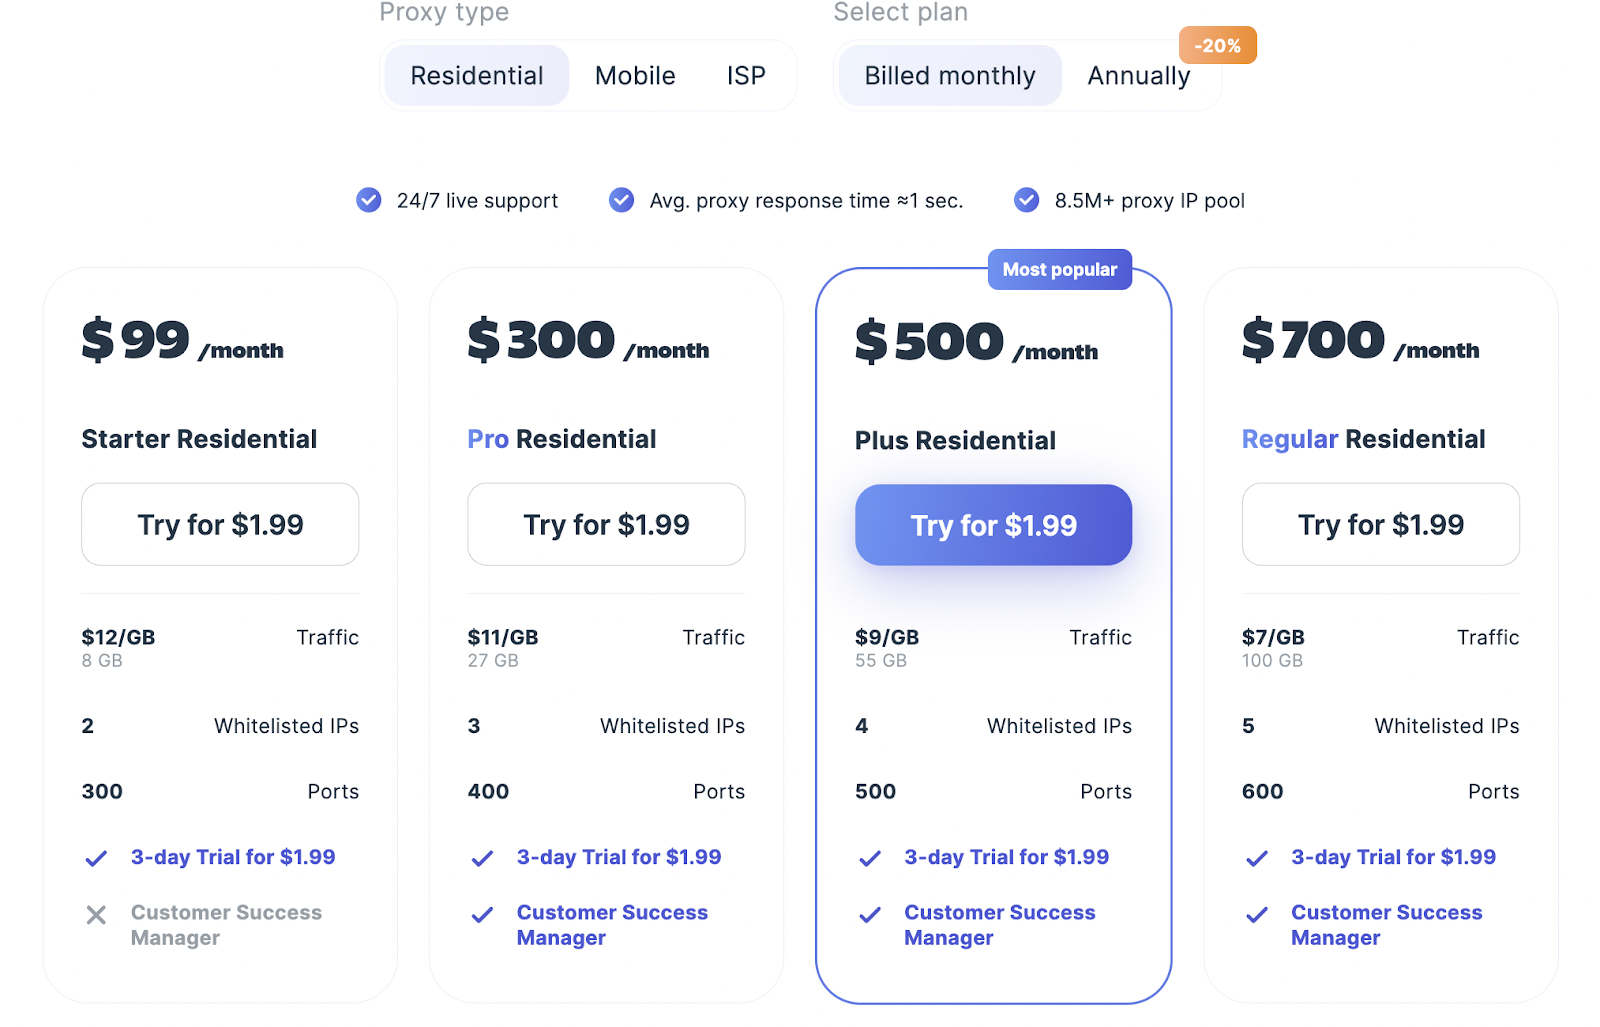Click Try for $1.99 on the Starter Residential plan

220,525
